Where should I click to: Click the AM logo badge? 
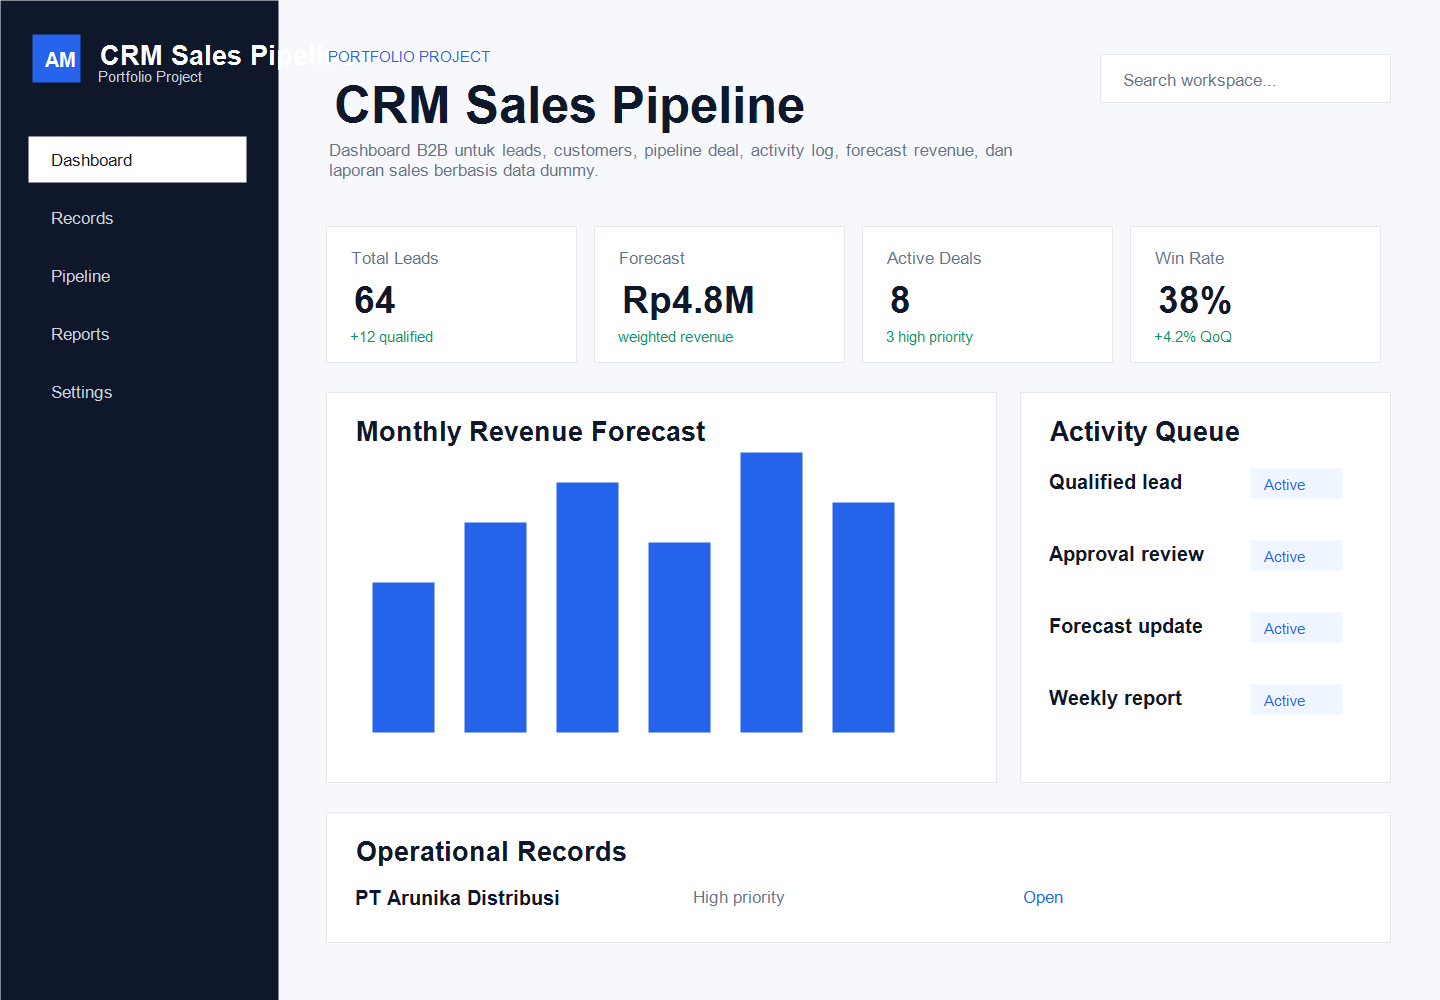point(56,59)
